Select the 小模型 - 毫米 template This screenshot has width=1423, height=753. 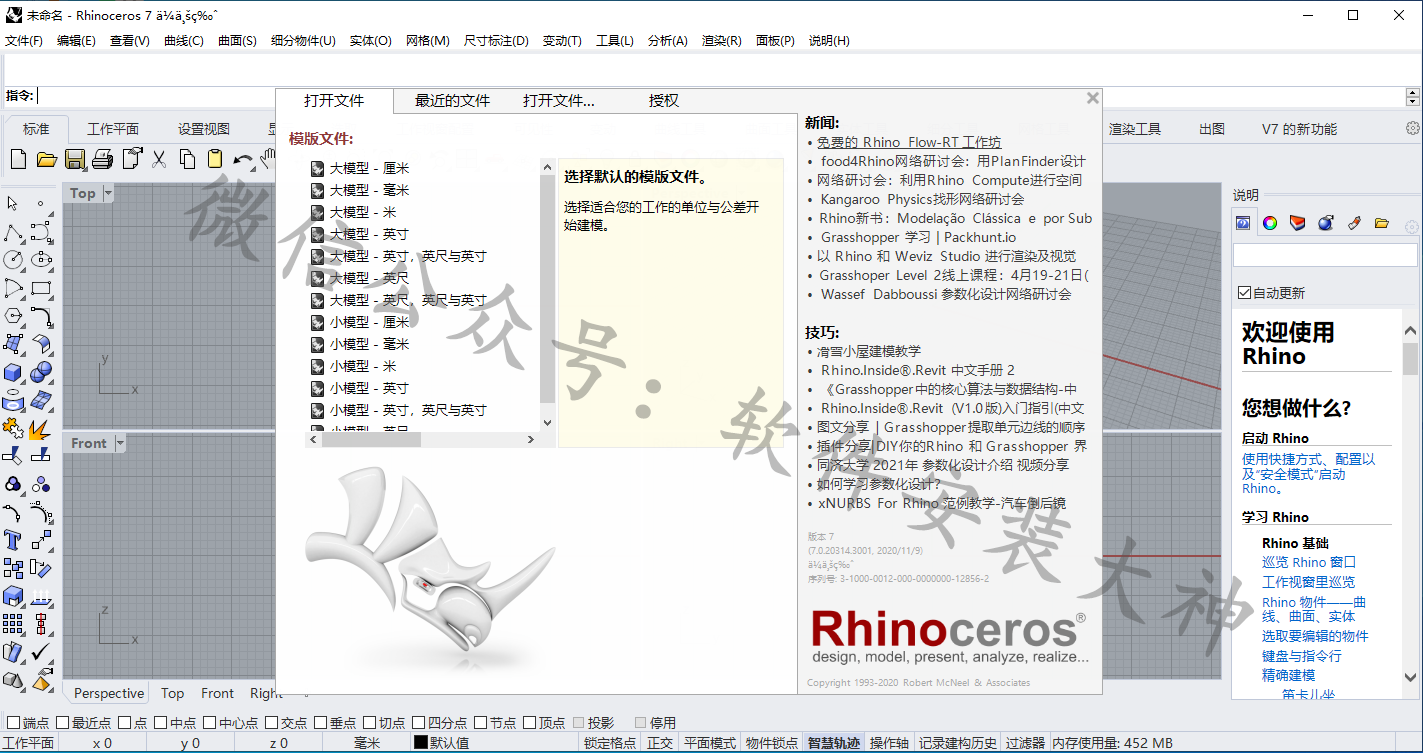[x=369, y=344]
